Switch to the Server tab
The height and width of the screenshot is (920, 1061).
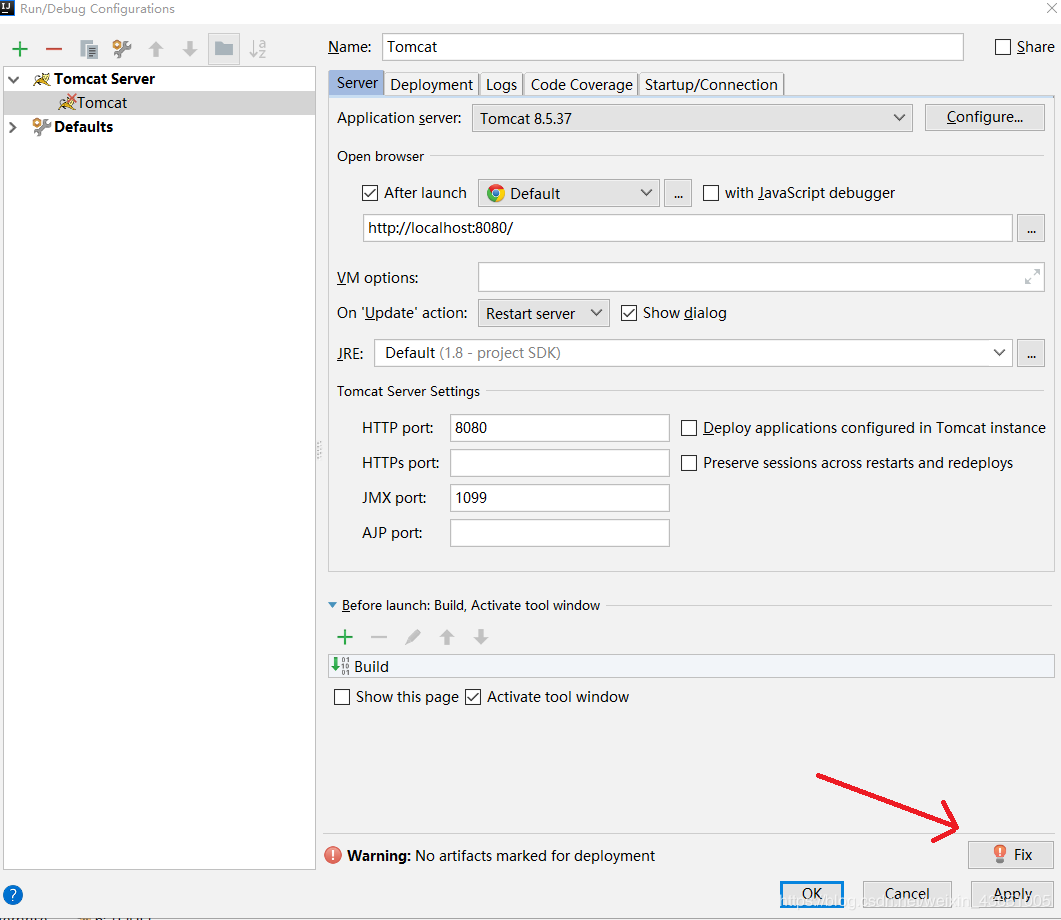click(357, 83)
